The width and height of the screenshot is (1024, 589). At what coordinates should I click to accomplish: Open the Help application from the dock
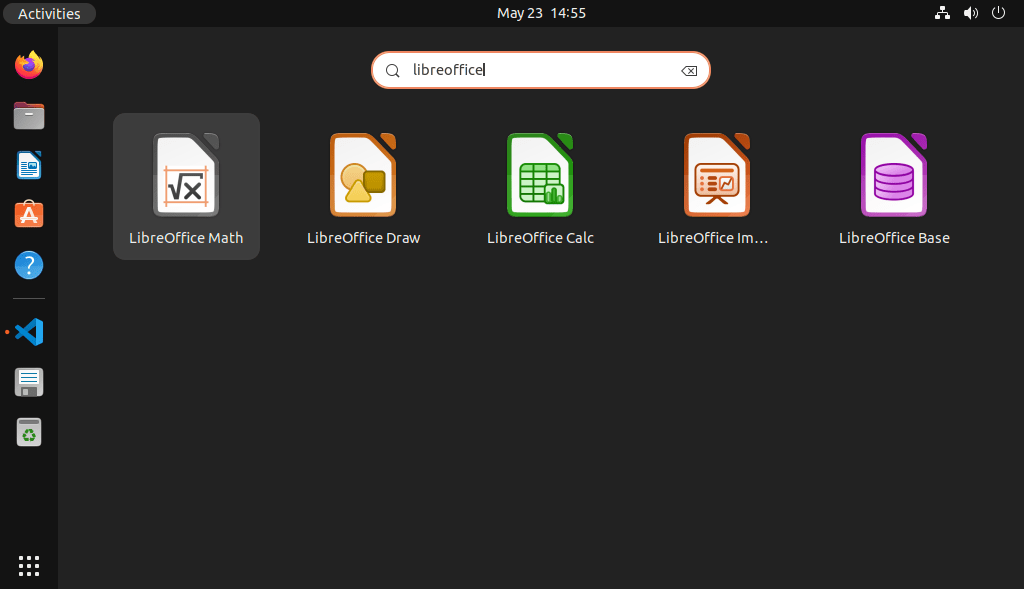pyautogui.click(x=28, y=264)
